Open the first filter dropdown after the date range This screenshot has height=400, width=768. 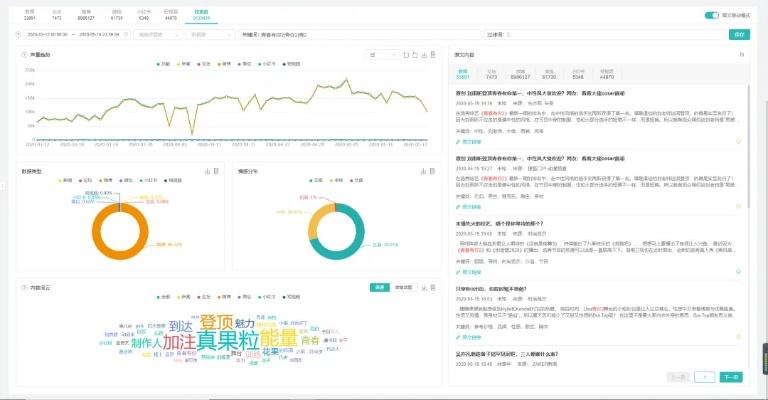(x=157, y=34)
